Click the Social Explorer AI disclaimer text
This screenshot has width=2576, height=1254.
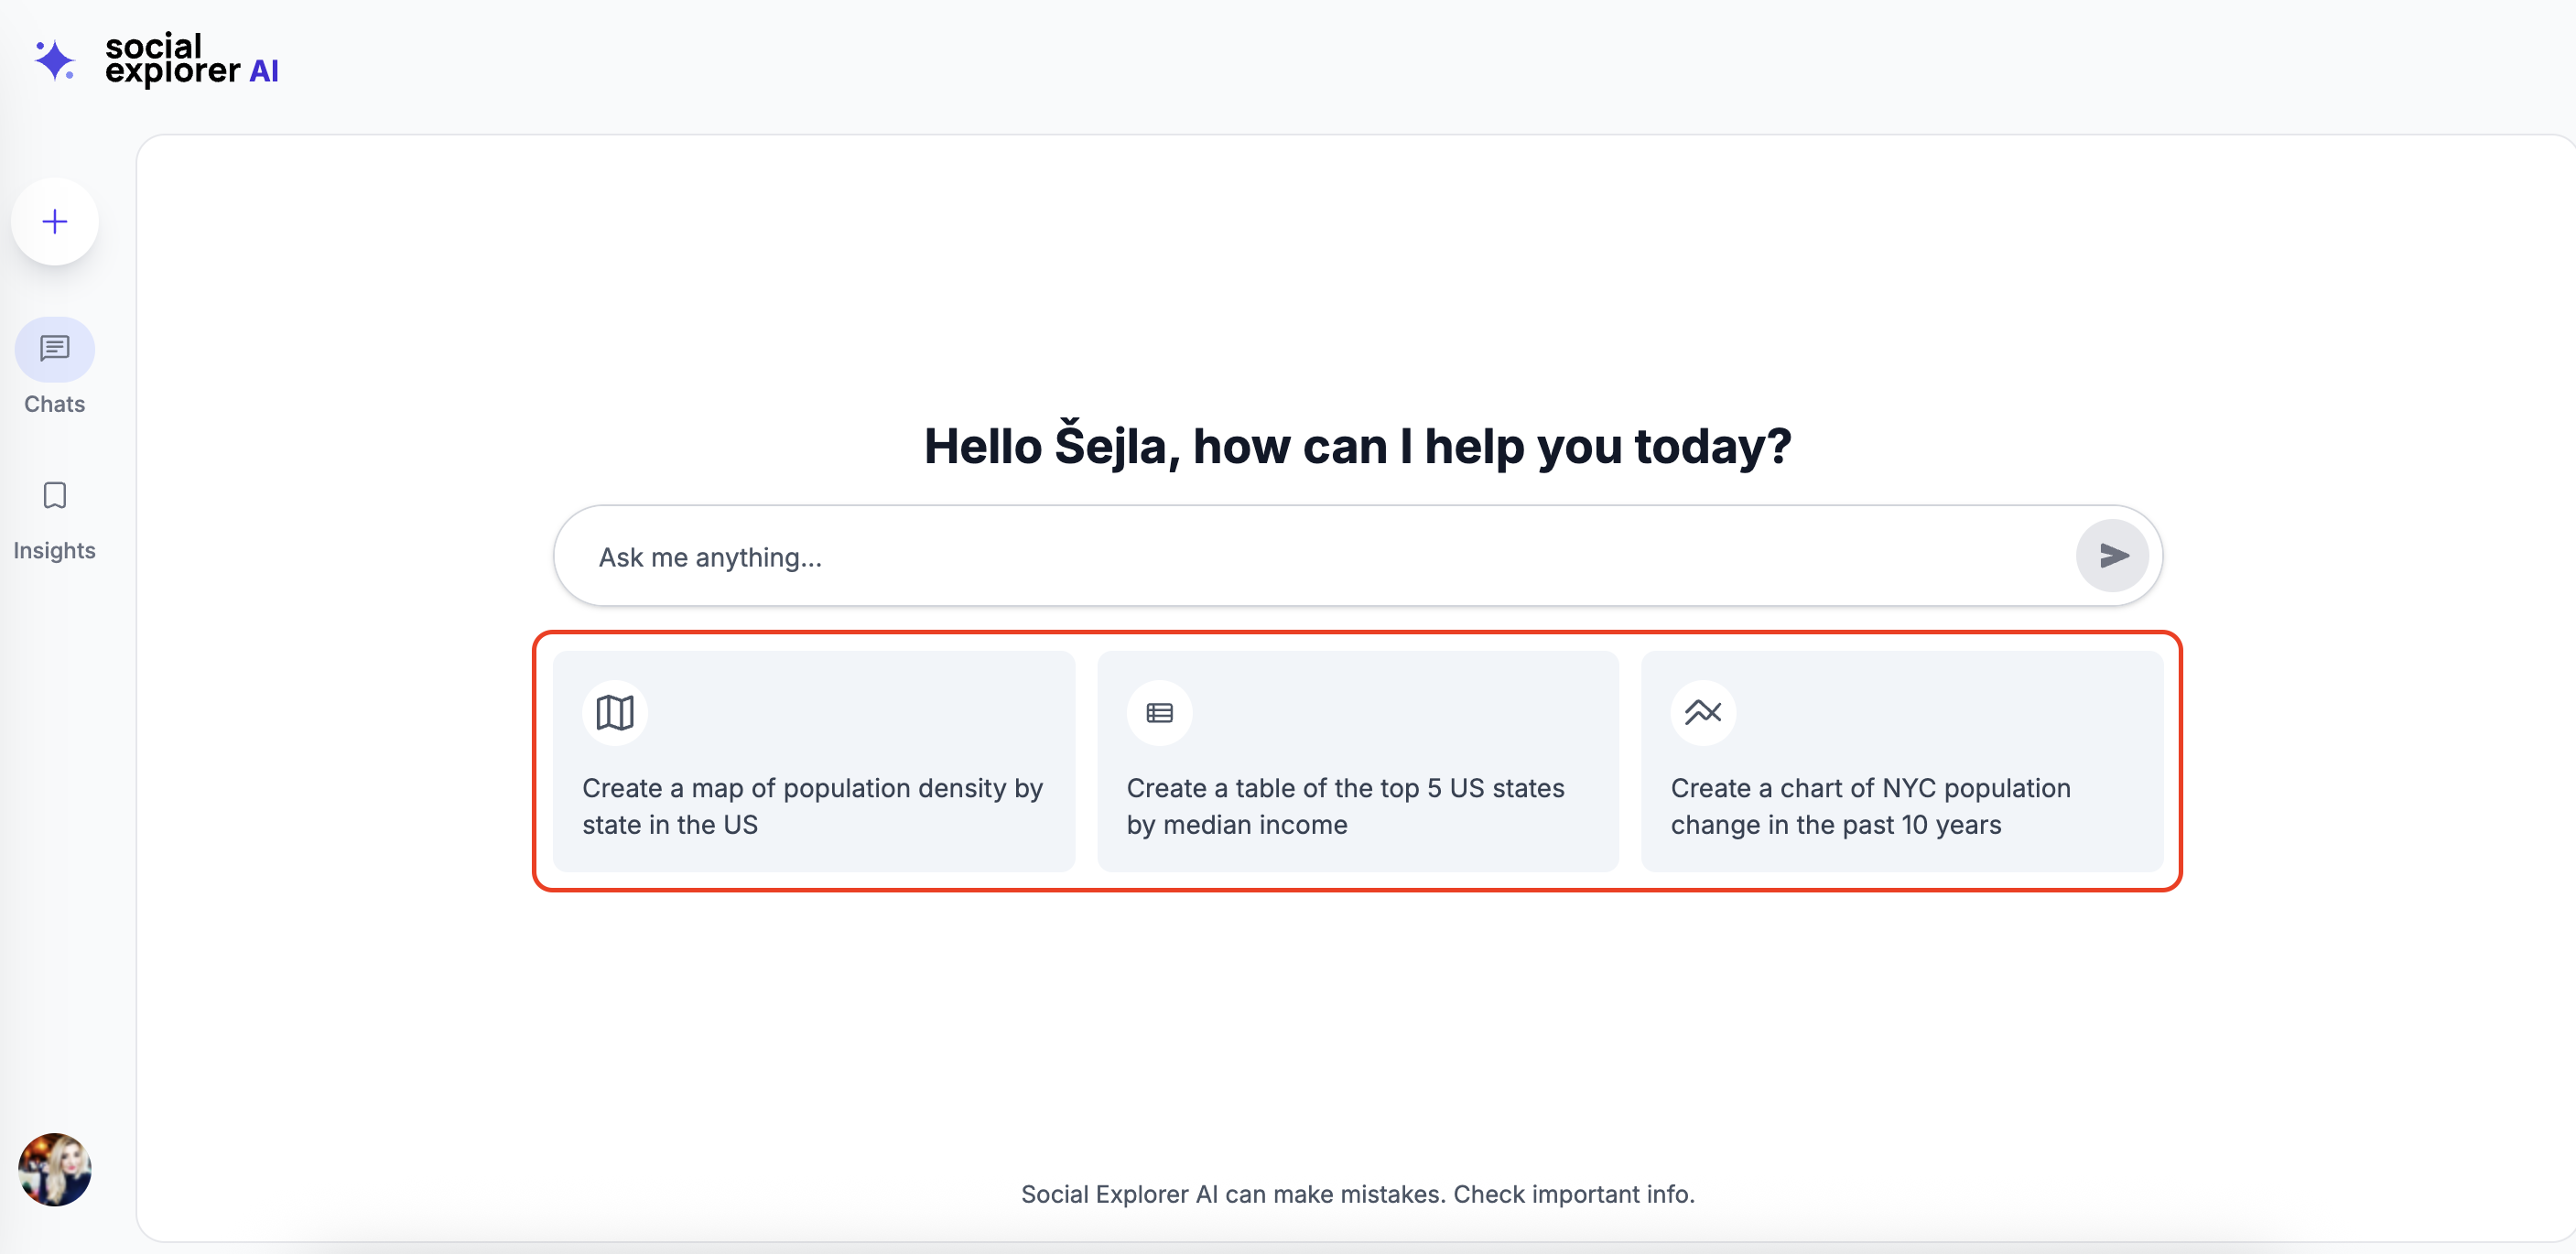coord(1357,1194)
